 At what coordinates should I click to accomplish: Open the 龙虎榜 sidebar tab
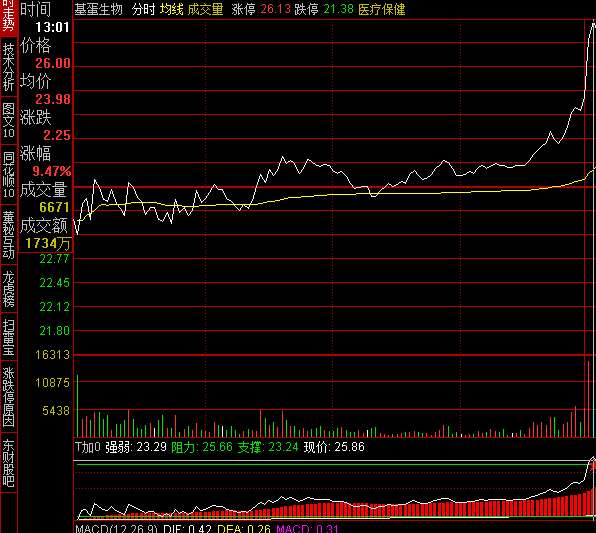click(x=8, y=289)
